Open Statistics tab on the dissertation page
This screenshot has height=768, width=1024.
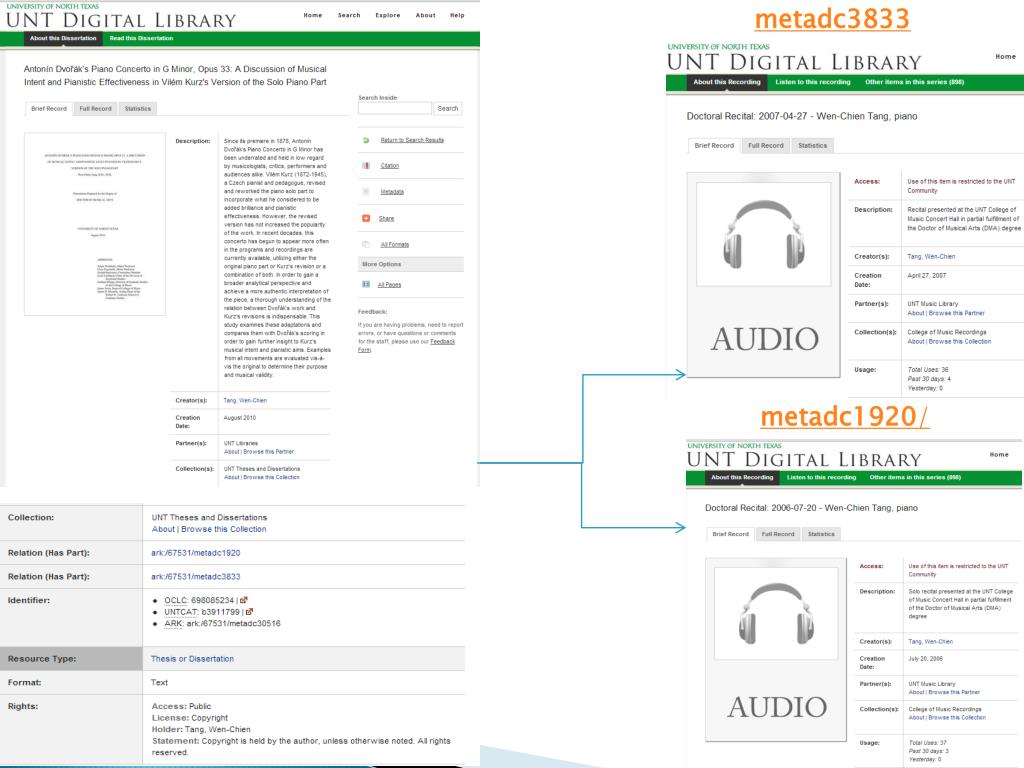138,108
